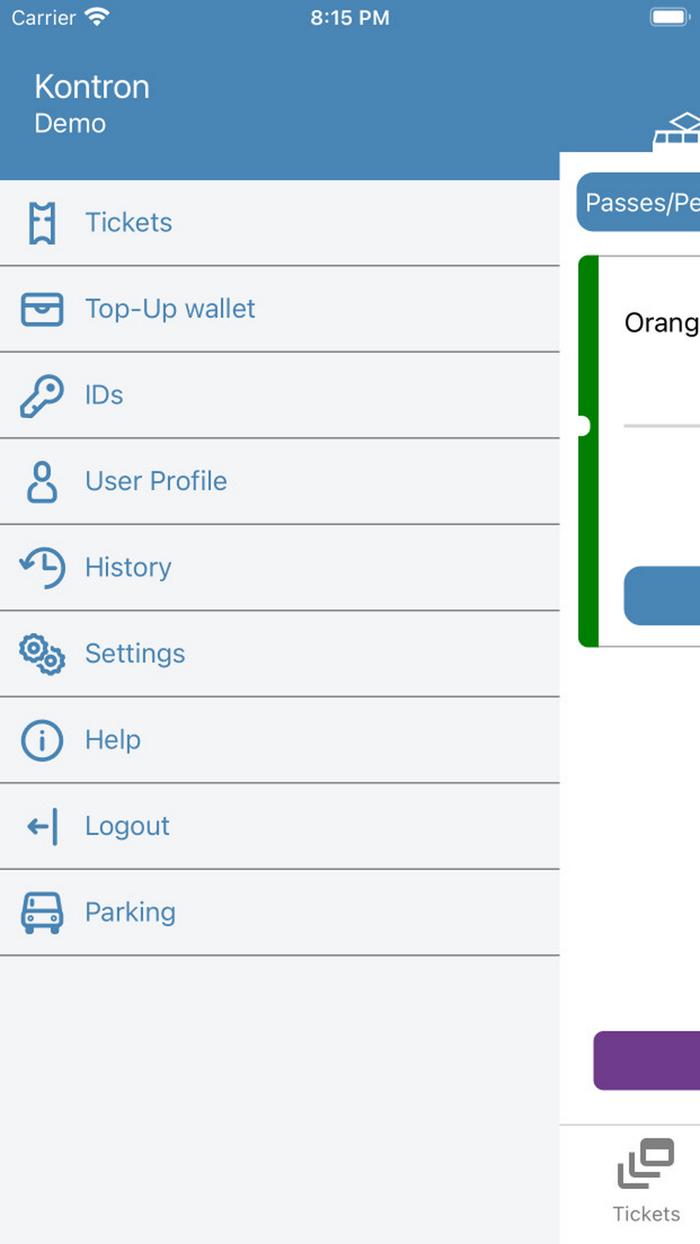Tap the arrow icon beside Logout
The height and width of the screenshot is (1244, 700).
42,826
